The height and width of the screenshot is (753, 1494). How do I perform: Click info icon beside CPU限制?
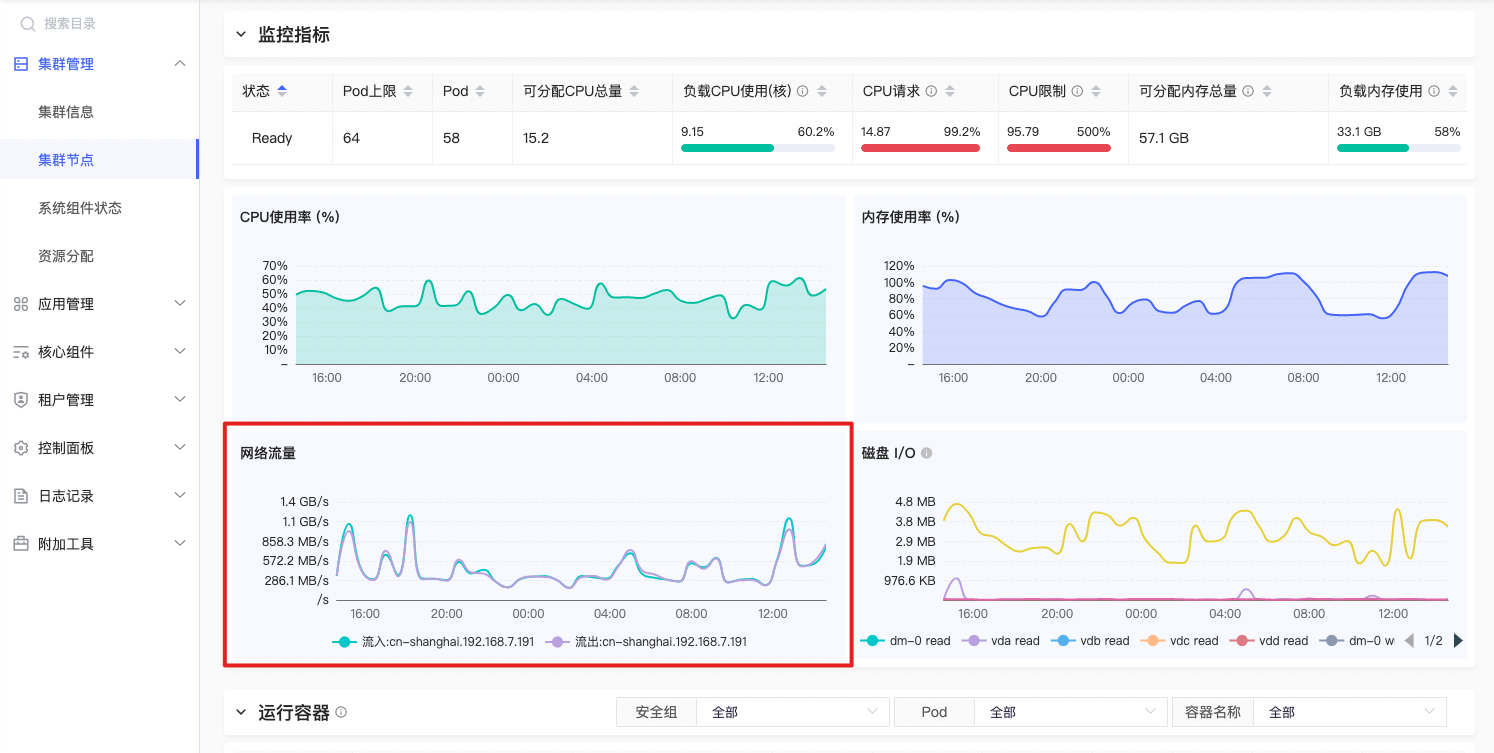pos(1077,91)
